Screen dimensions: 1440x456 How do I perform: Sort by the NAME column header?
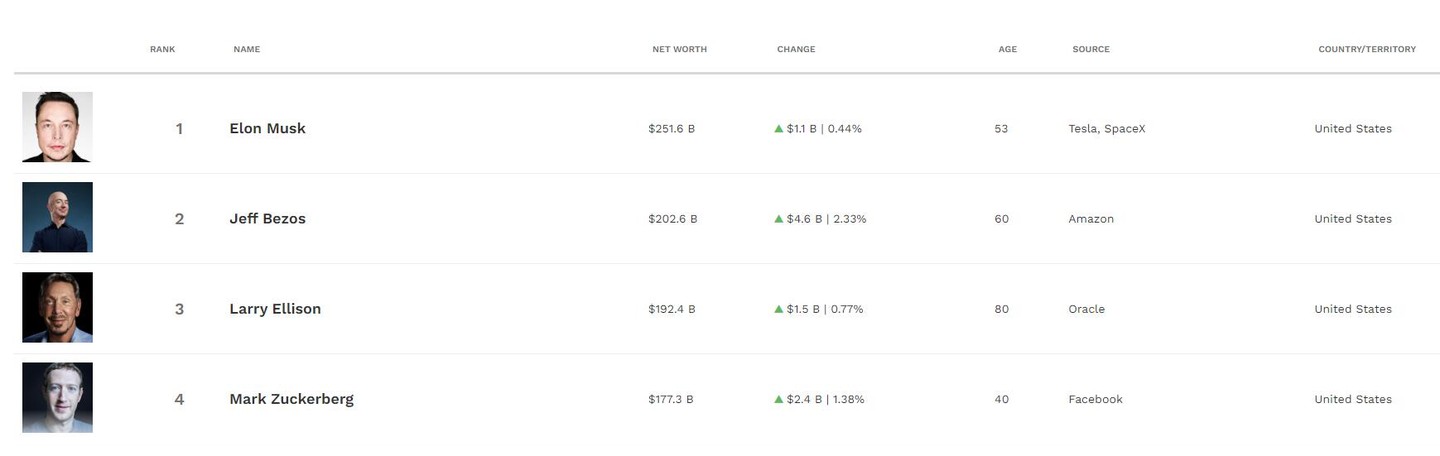246,49
